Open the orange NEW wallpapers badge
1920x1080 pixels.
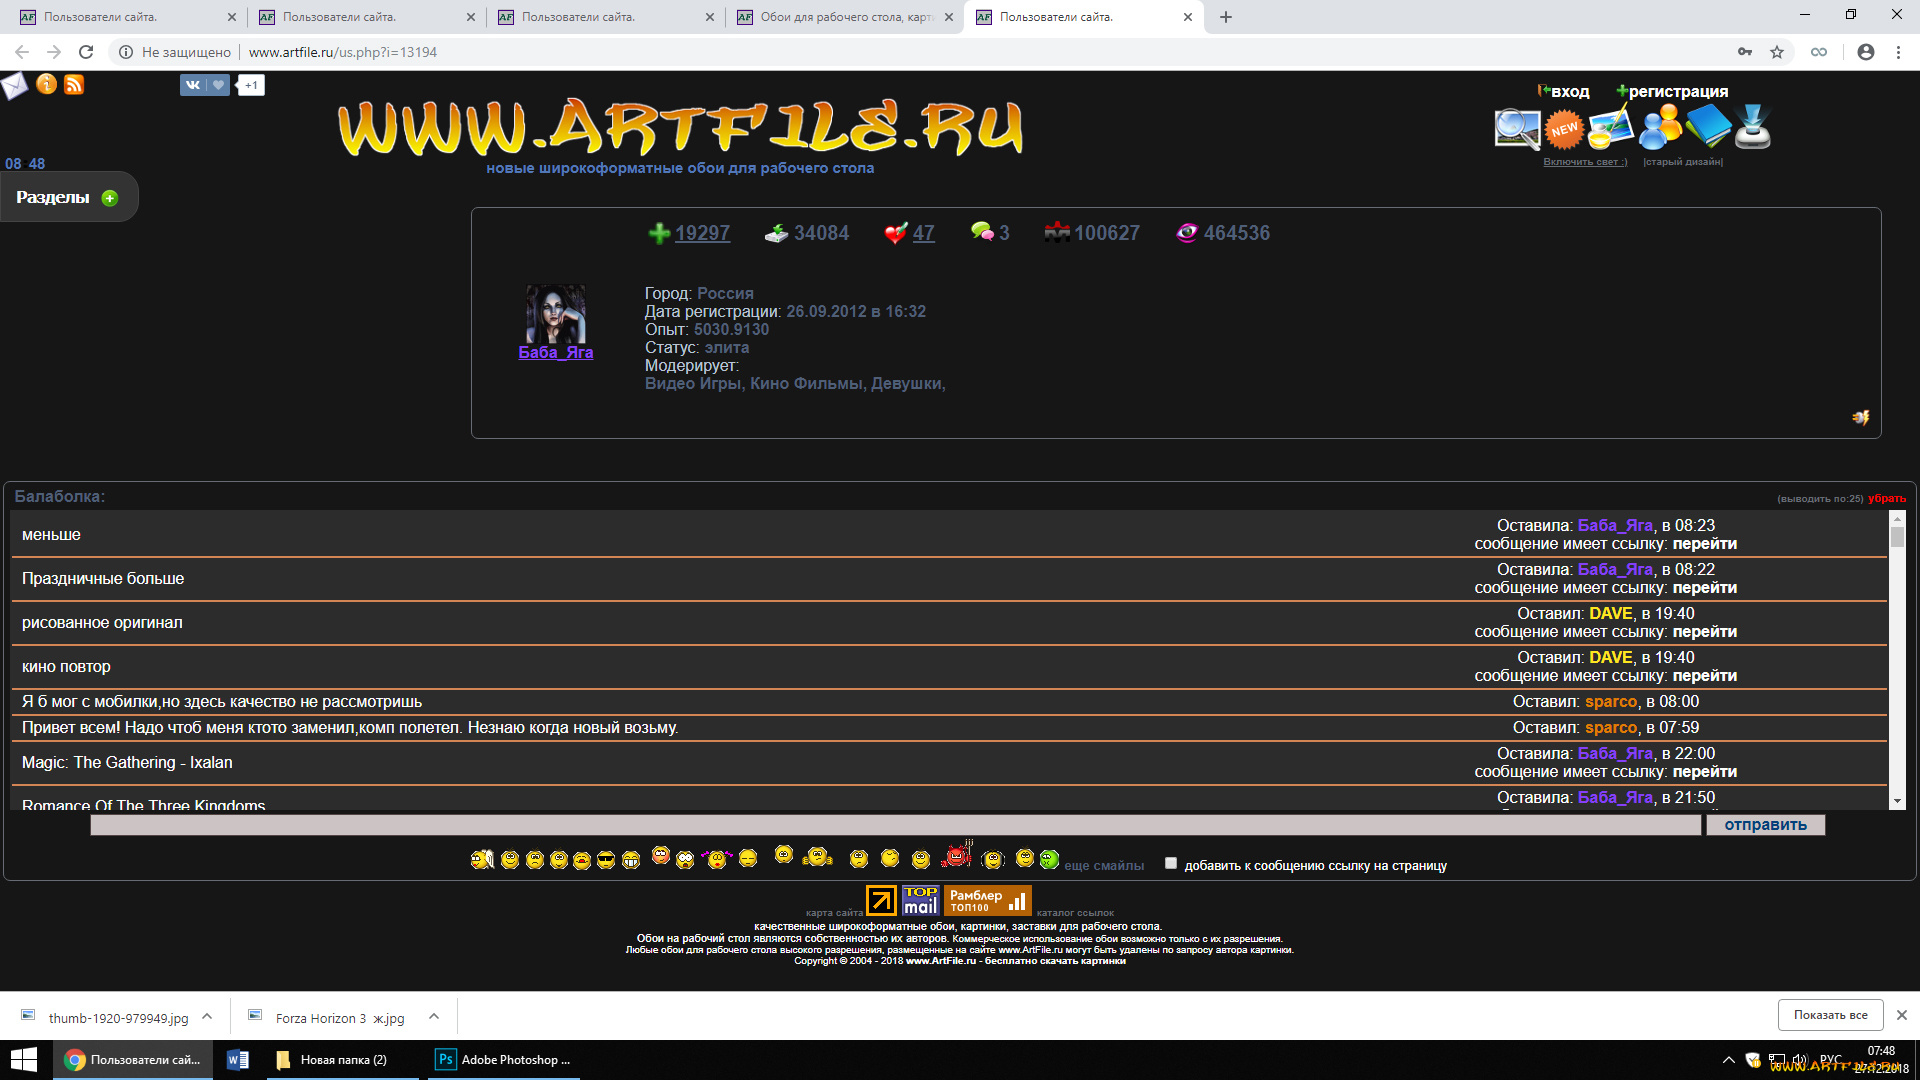(x=1564, y=129)
